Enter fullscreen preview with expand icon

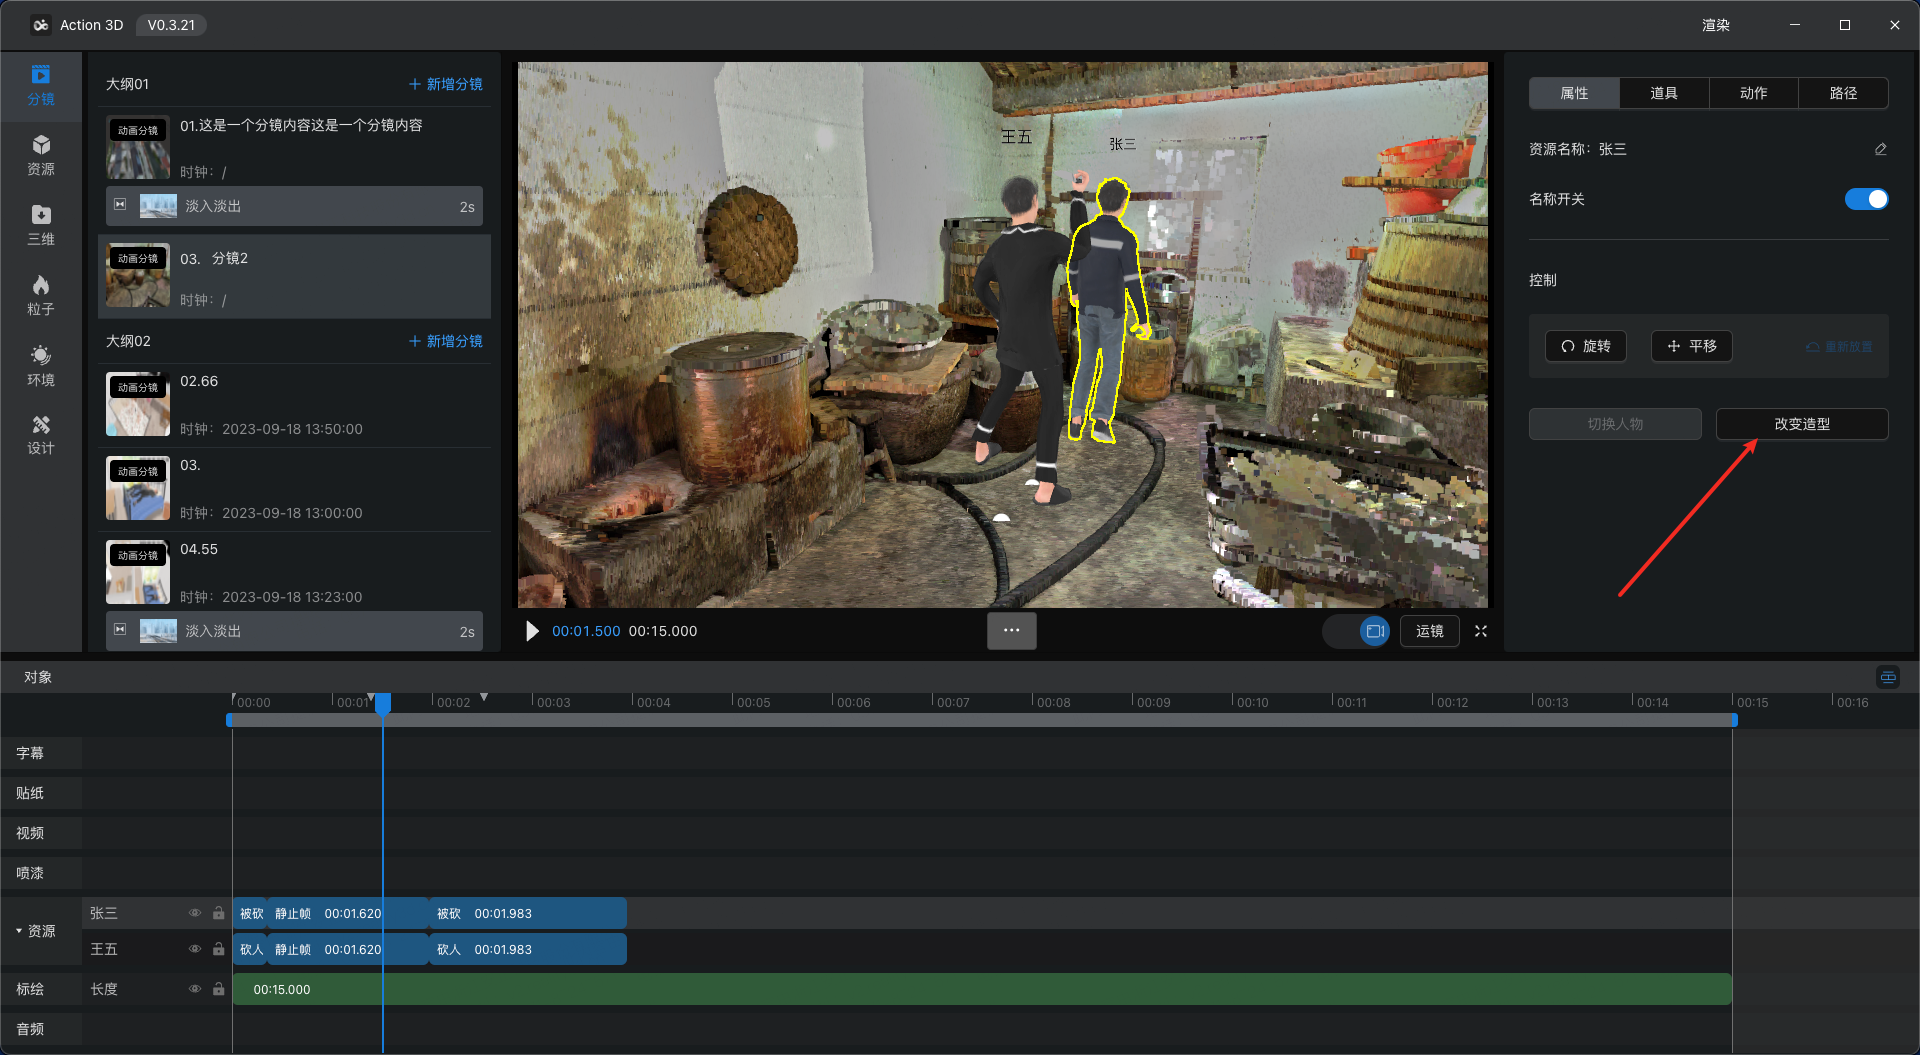(x=1481, y=631)
